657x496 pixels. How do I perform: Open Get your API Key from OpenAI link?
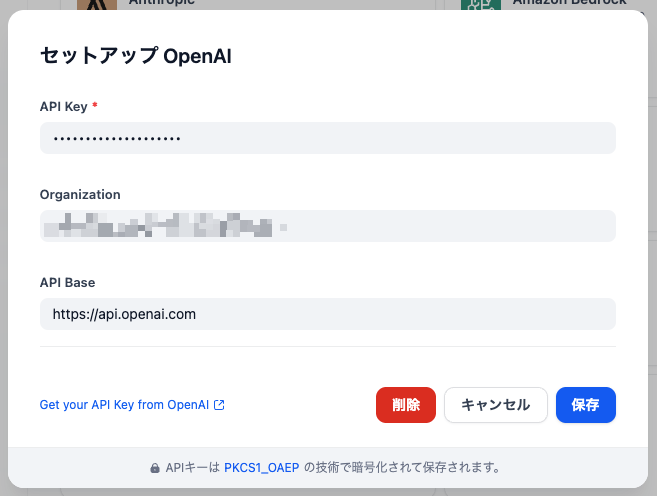(x=132, y=405)
